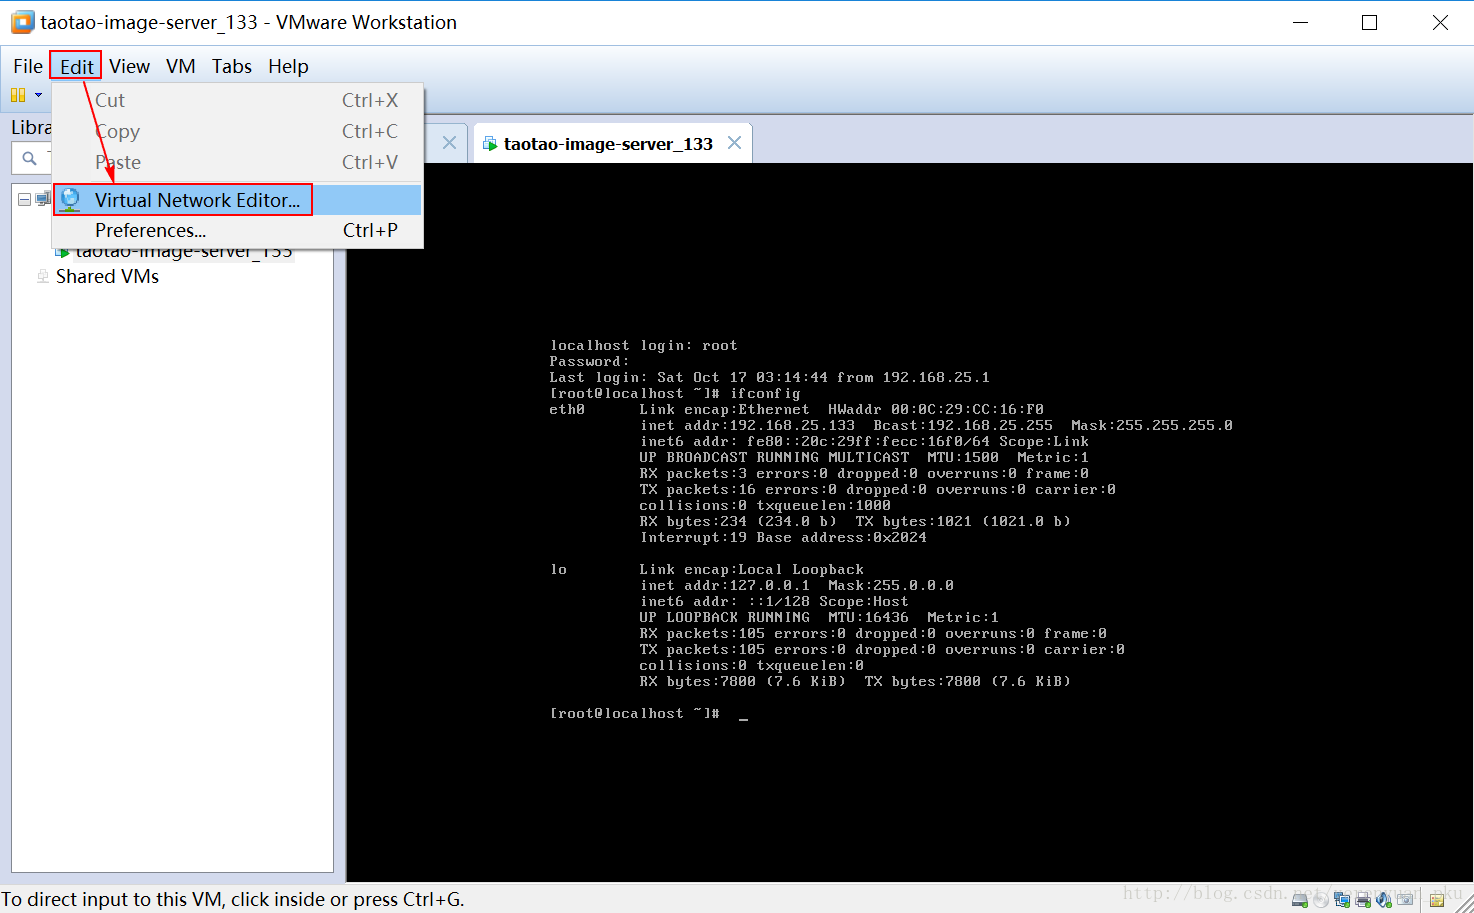
Task: Click the 'lo' loopback interface label
Action: 558,569
